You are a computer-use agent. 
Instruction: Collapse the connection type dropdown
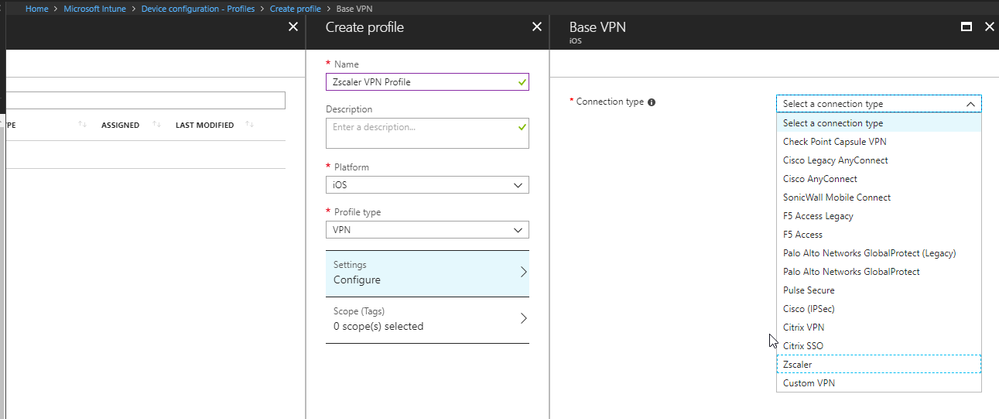[968, 103]
